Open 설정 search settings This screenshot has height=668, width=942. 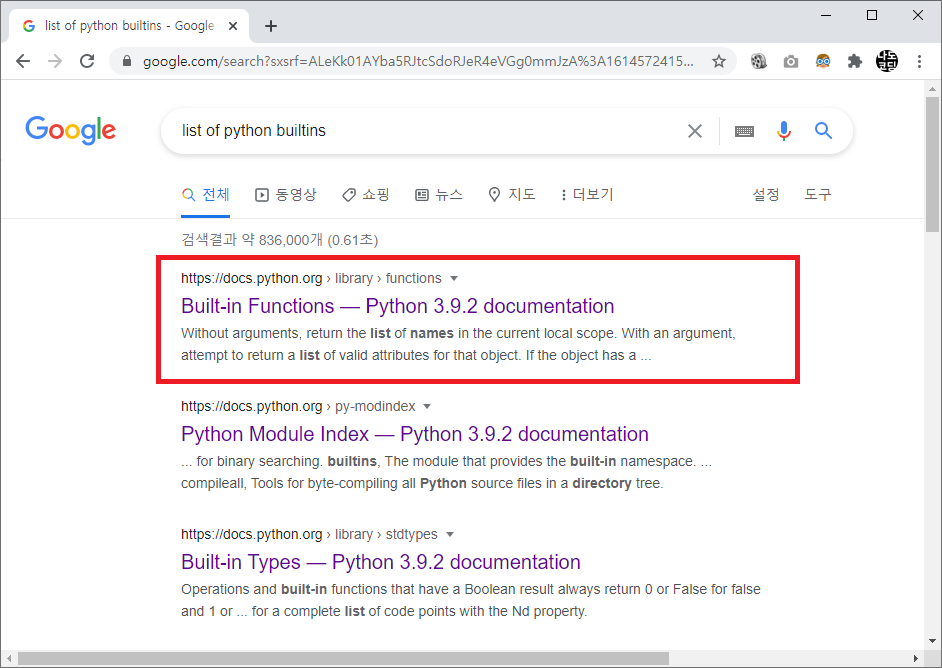(766, 195)
